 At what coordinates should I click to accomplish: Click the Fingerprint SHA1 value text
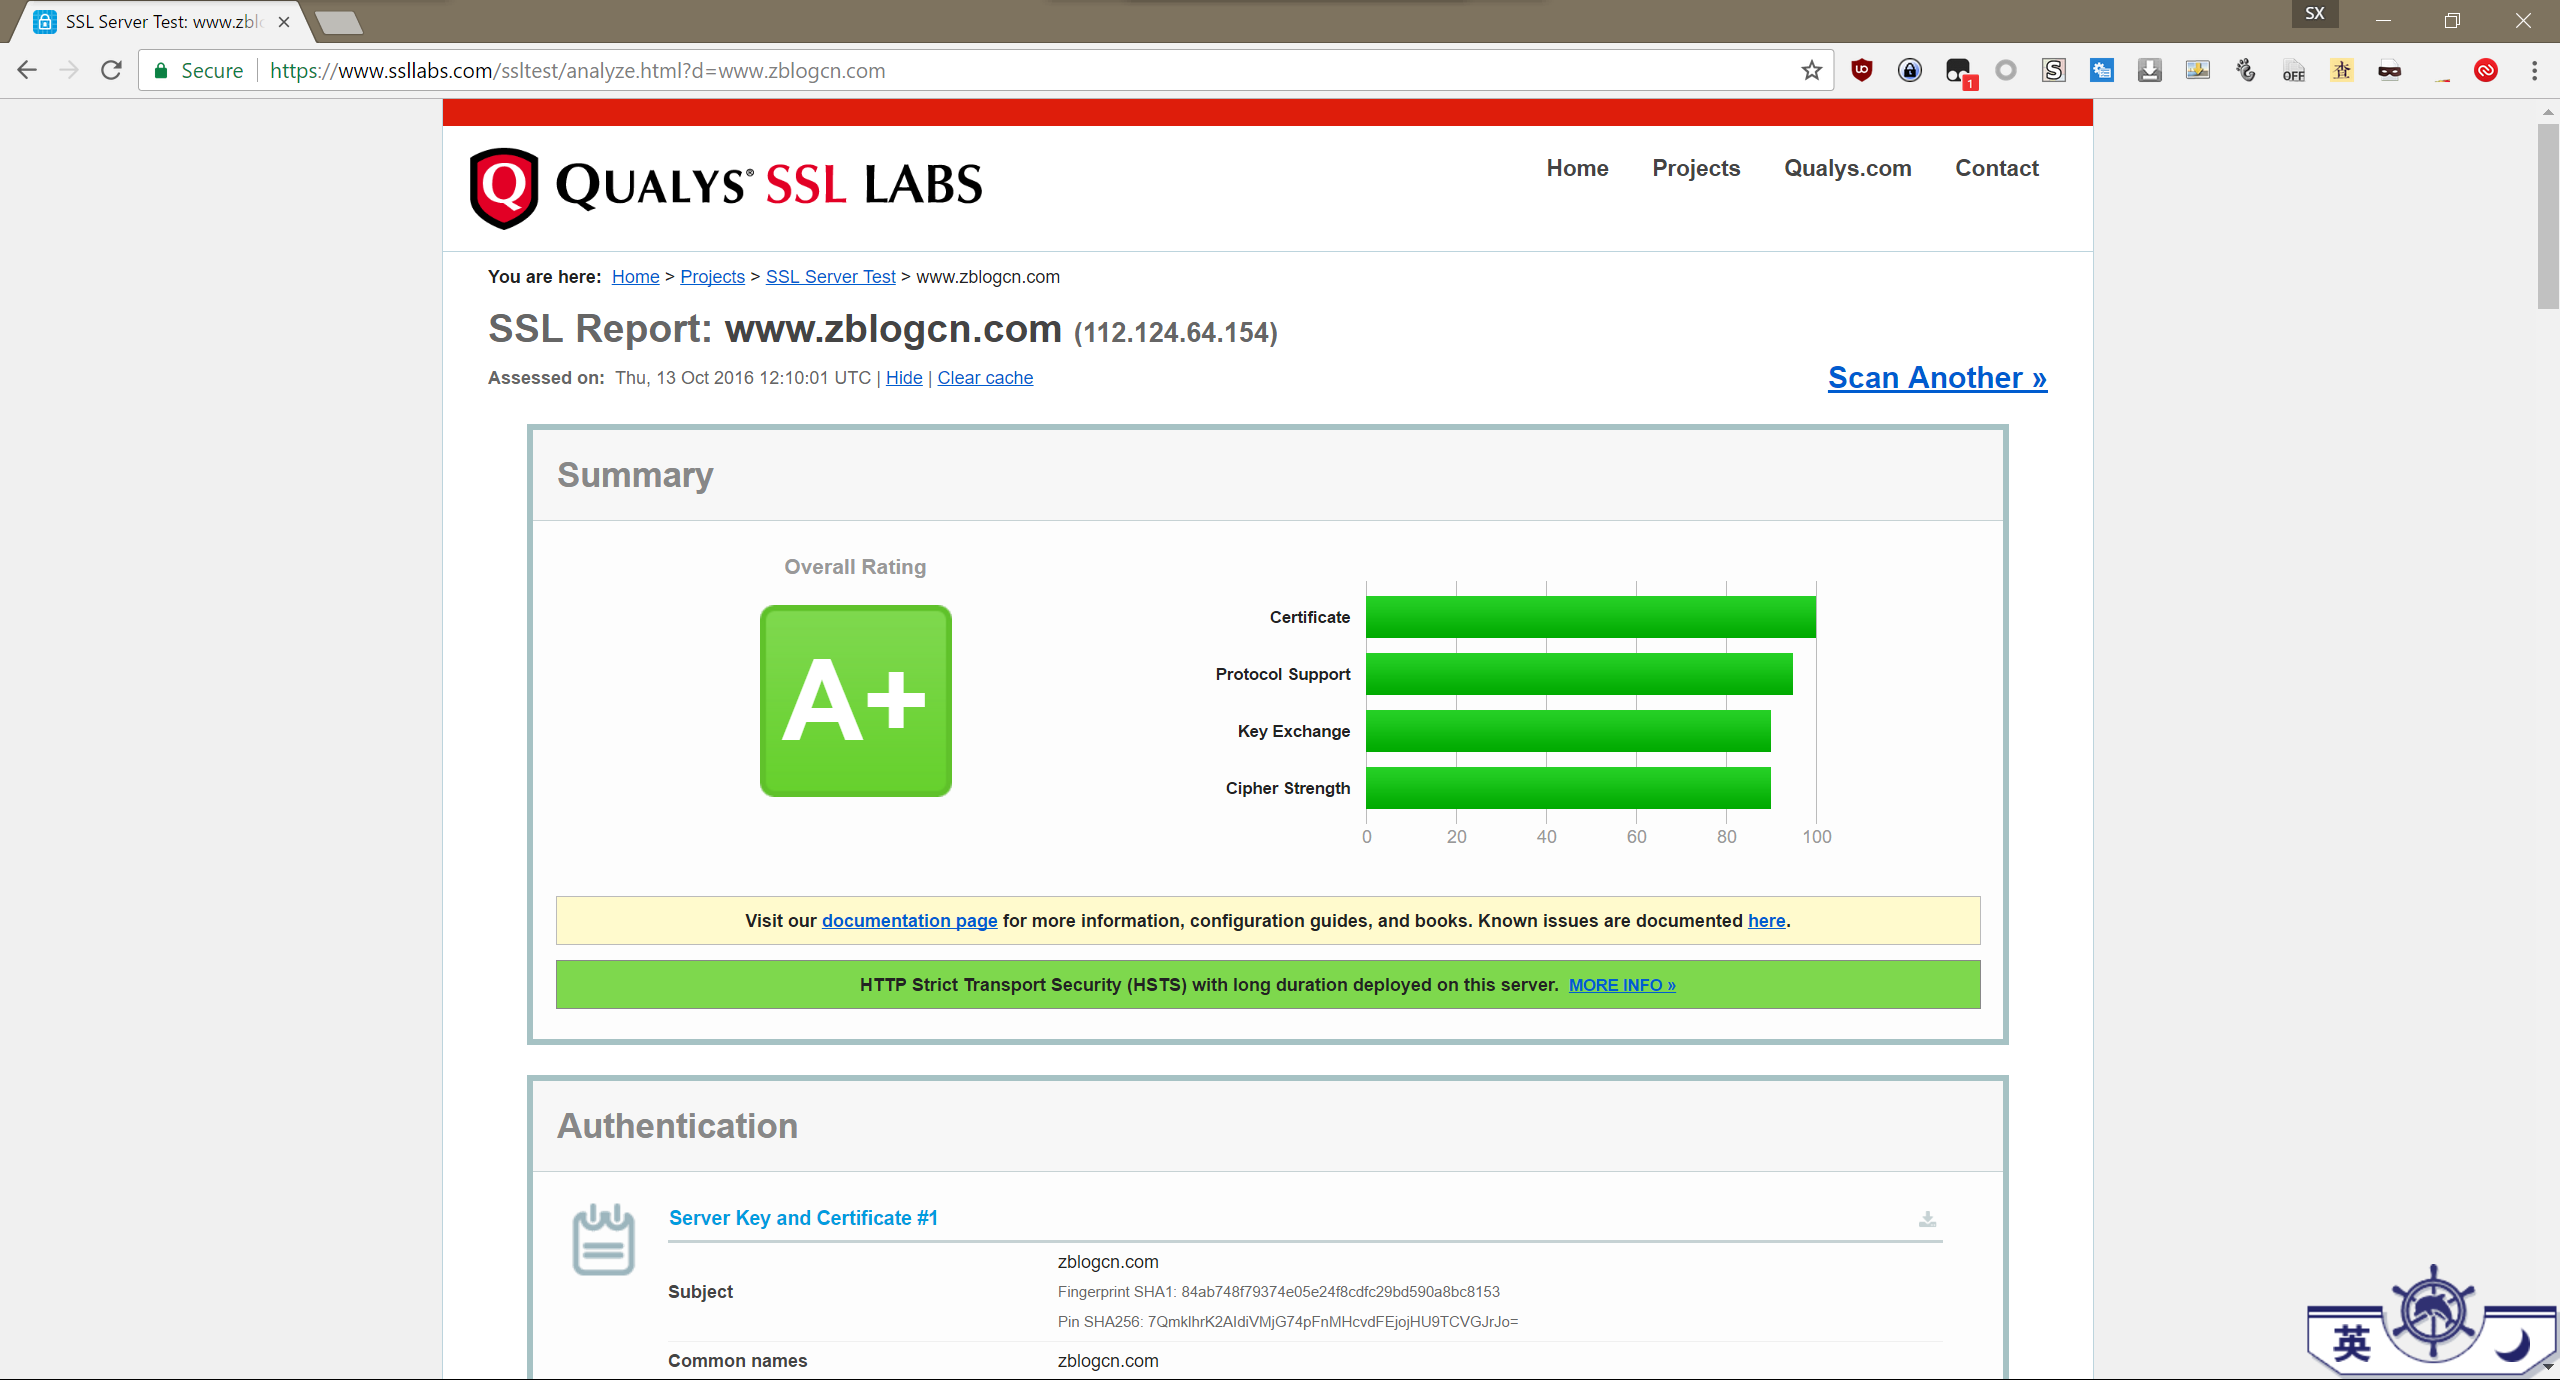click(x=1340, y=1292)
